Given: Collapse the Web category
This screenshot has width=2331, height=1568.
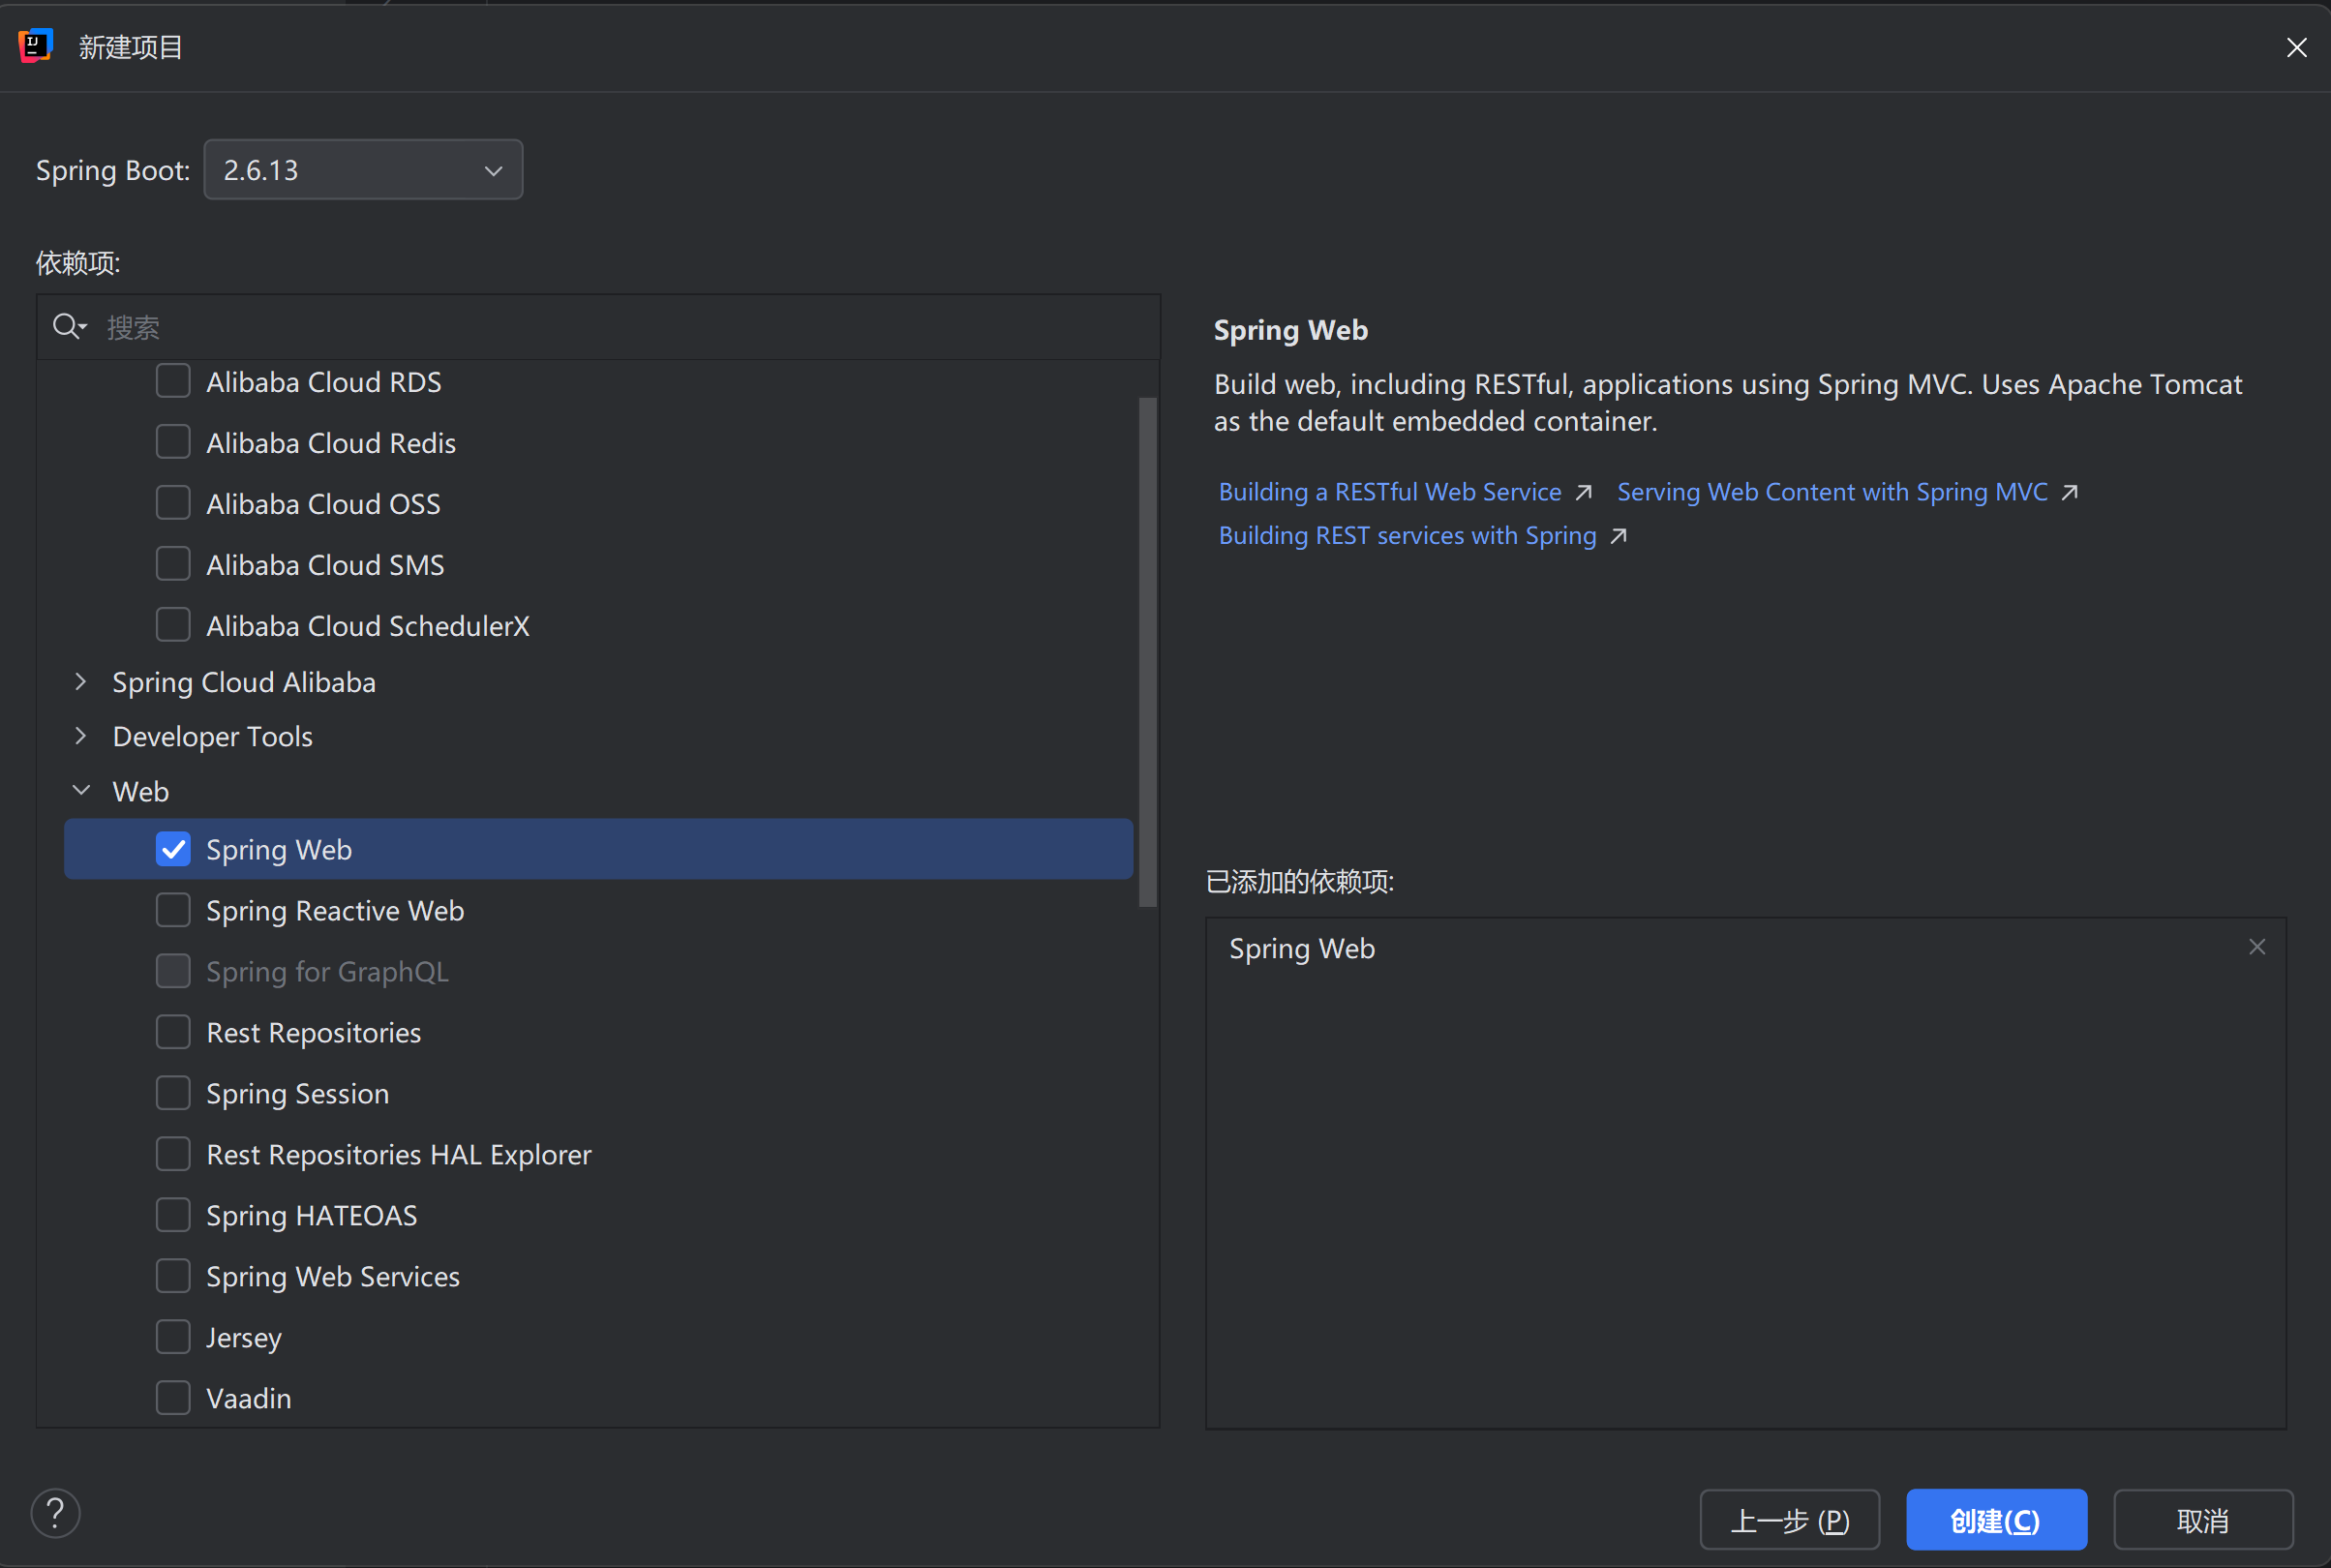Looking at the screenshot, I should [x=81, y=791].
